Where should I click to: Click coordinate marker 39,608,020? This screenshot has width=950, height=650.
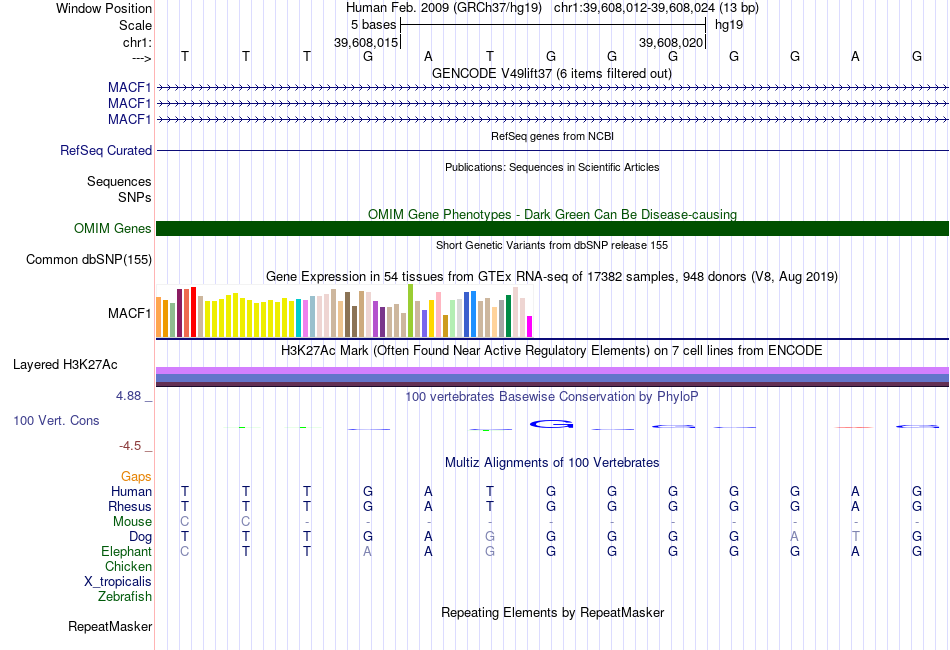671,42
